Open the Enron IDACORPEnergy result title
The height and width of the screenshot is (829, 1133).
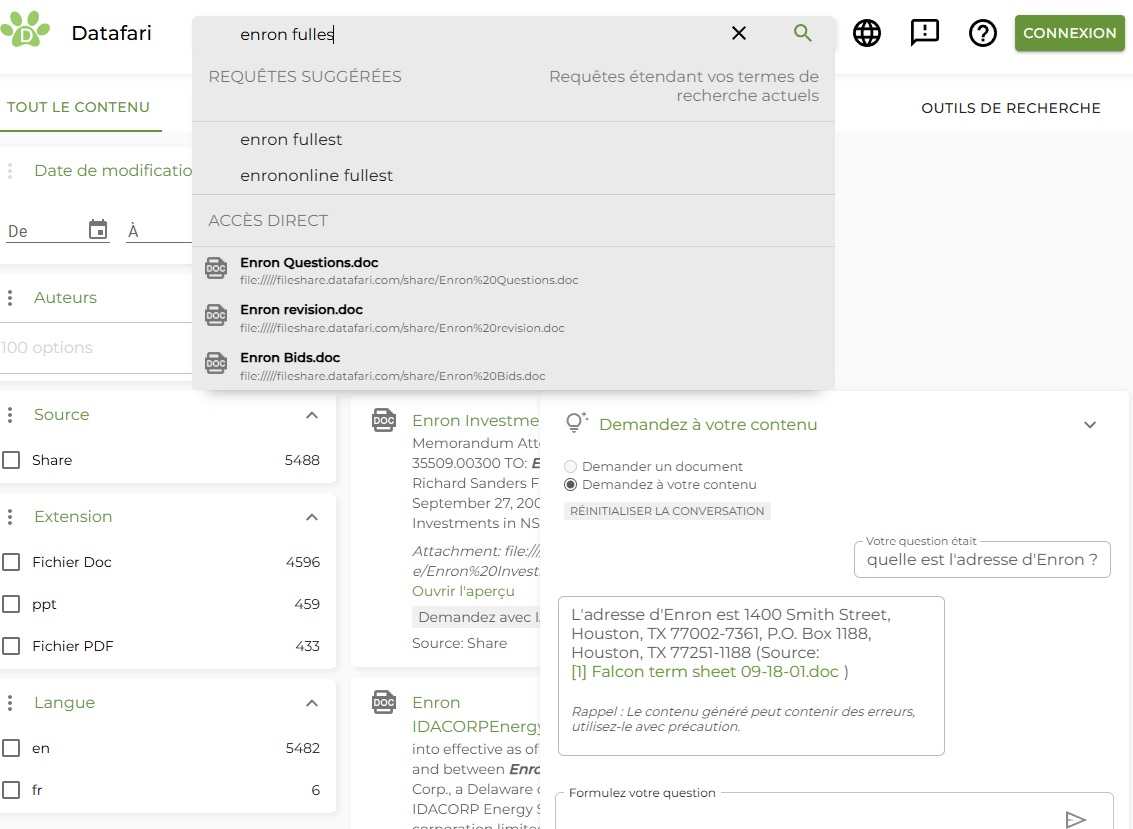pyautogui.click(x=475, y=714)
